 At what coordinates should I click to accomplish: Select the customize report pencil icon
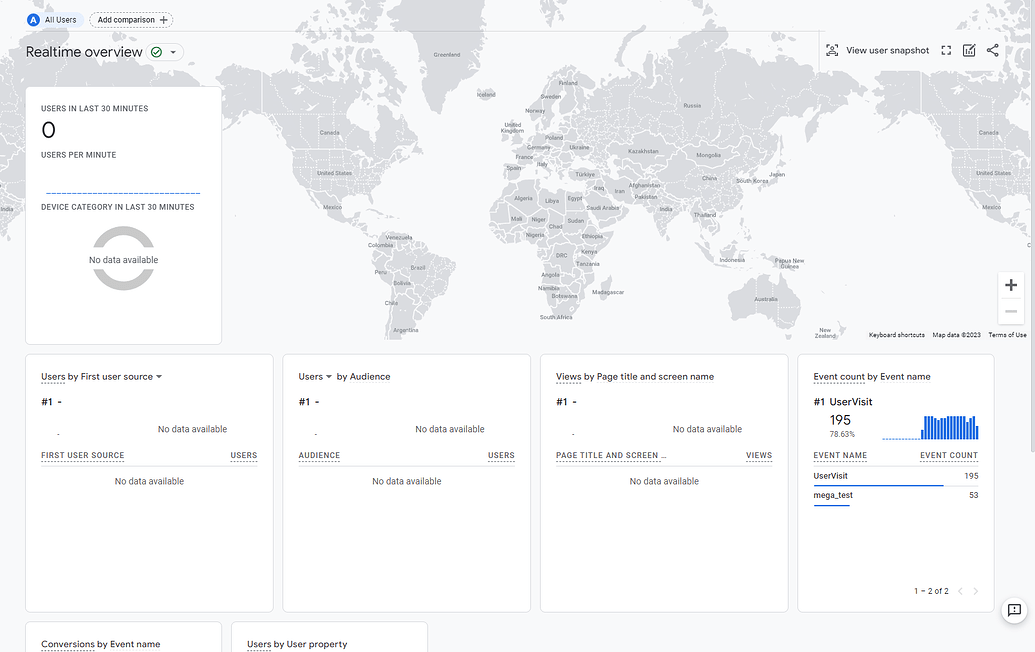click(969, 50)
